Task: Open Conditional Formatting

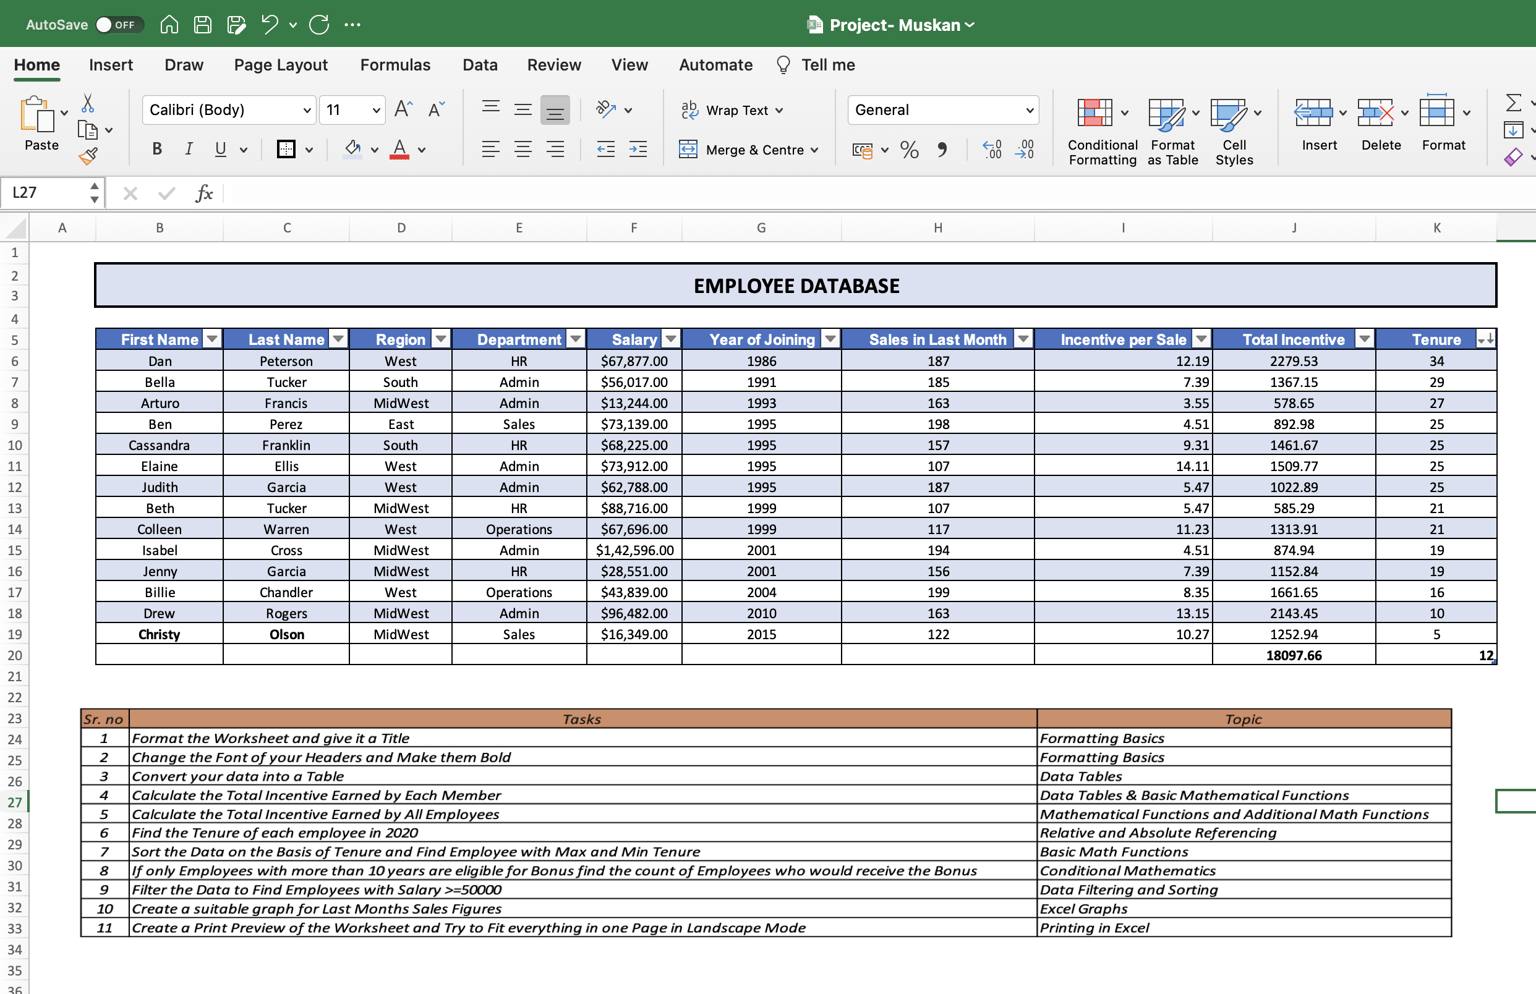Action: point(1102,131)
